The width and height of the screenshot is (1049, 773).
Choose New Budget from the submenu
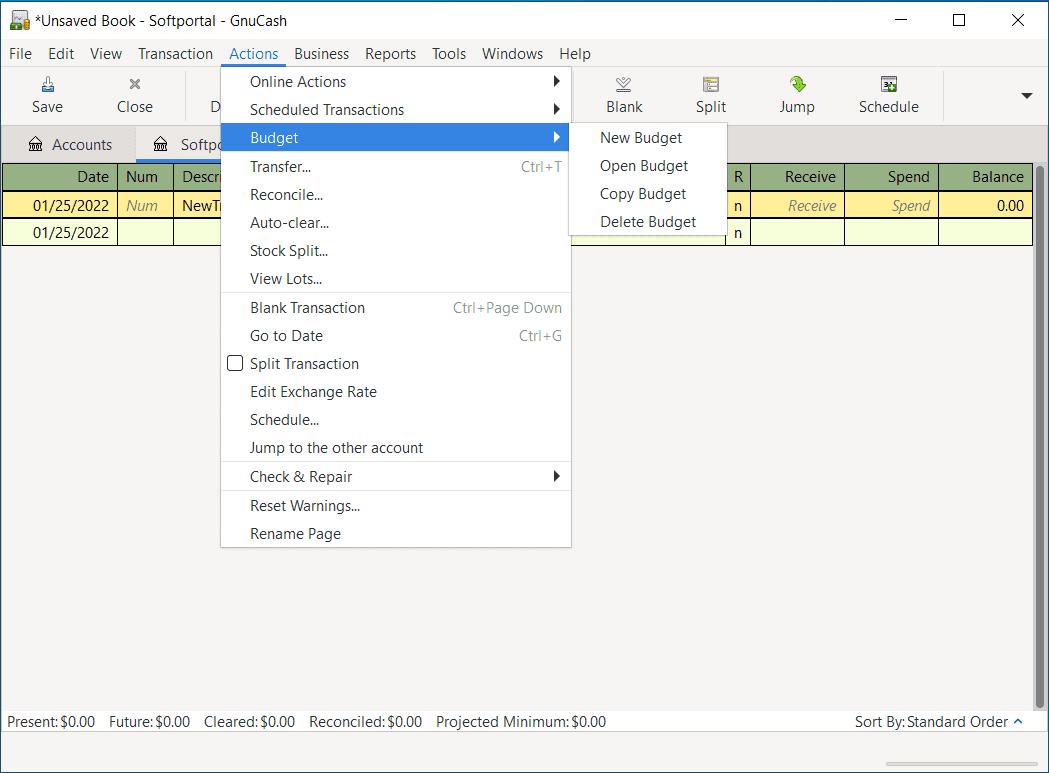pyautogui.click(x=640, y=138)
